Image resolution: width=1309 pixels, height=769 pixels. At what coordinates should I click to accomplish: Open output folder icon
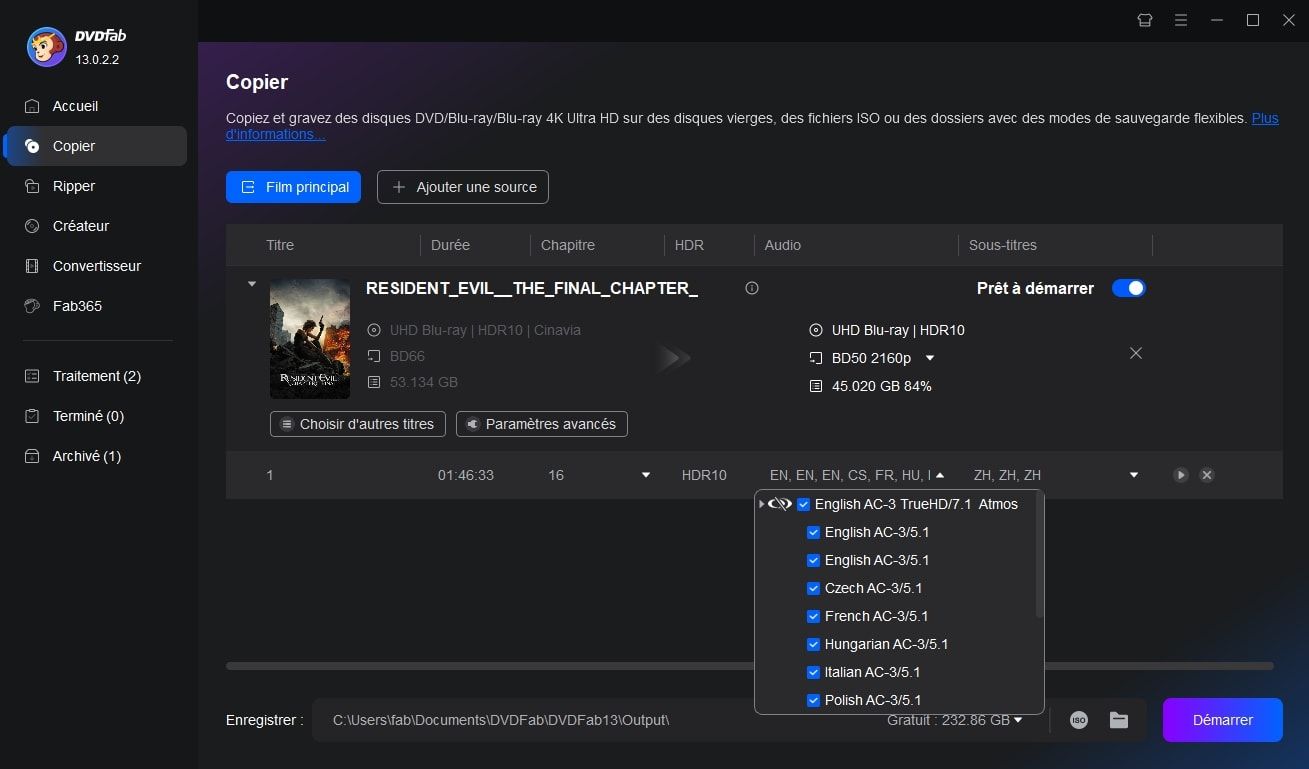pos(1119,720)
